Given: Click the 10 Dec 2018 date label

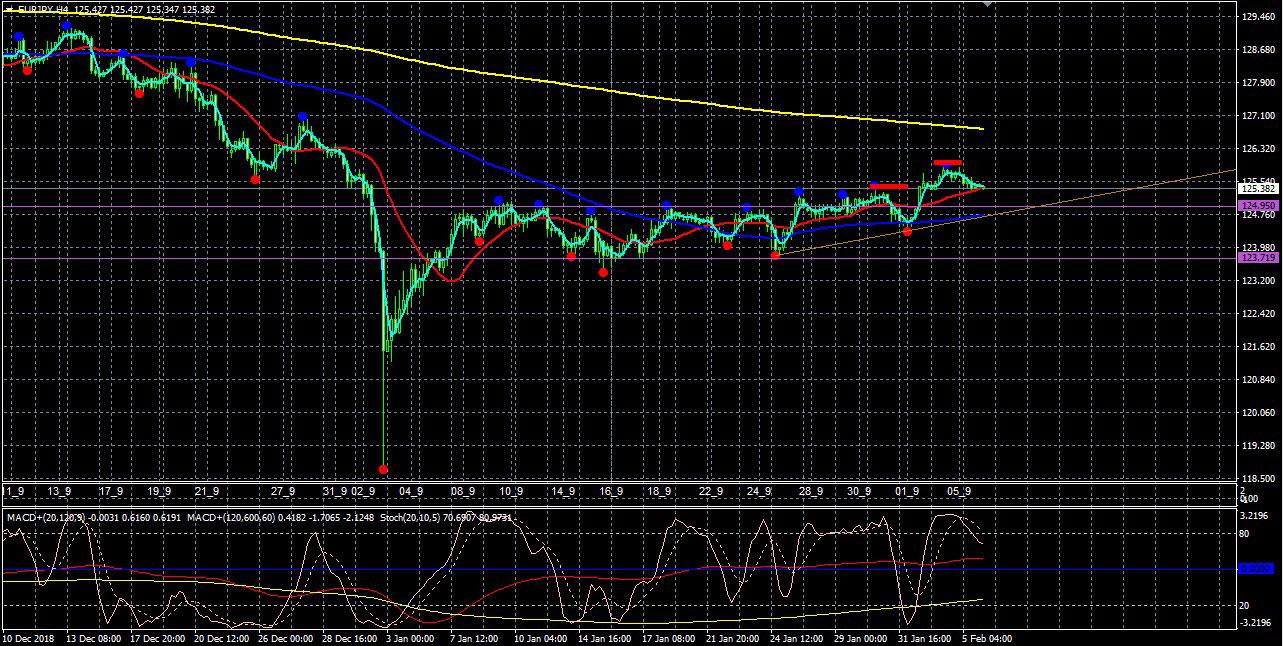Looking at the screenshot, I should (30, 637).
